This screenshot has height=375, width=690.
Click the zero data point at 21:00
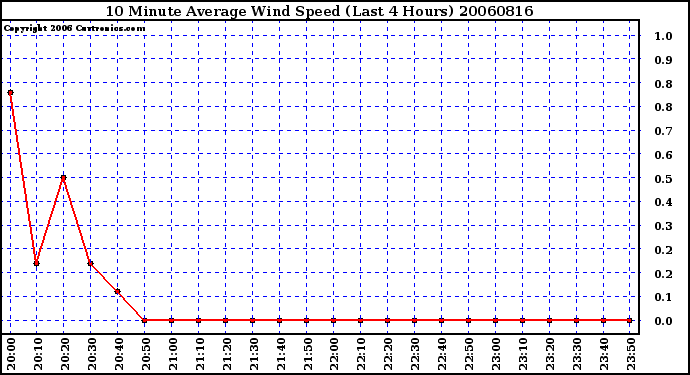point(172,320)
